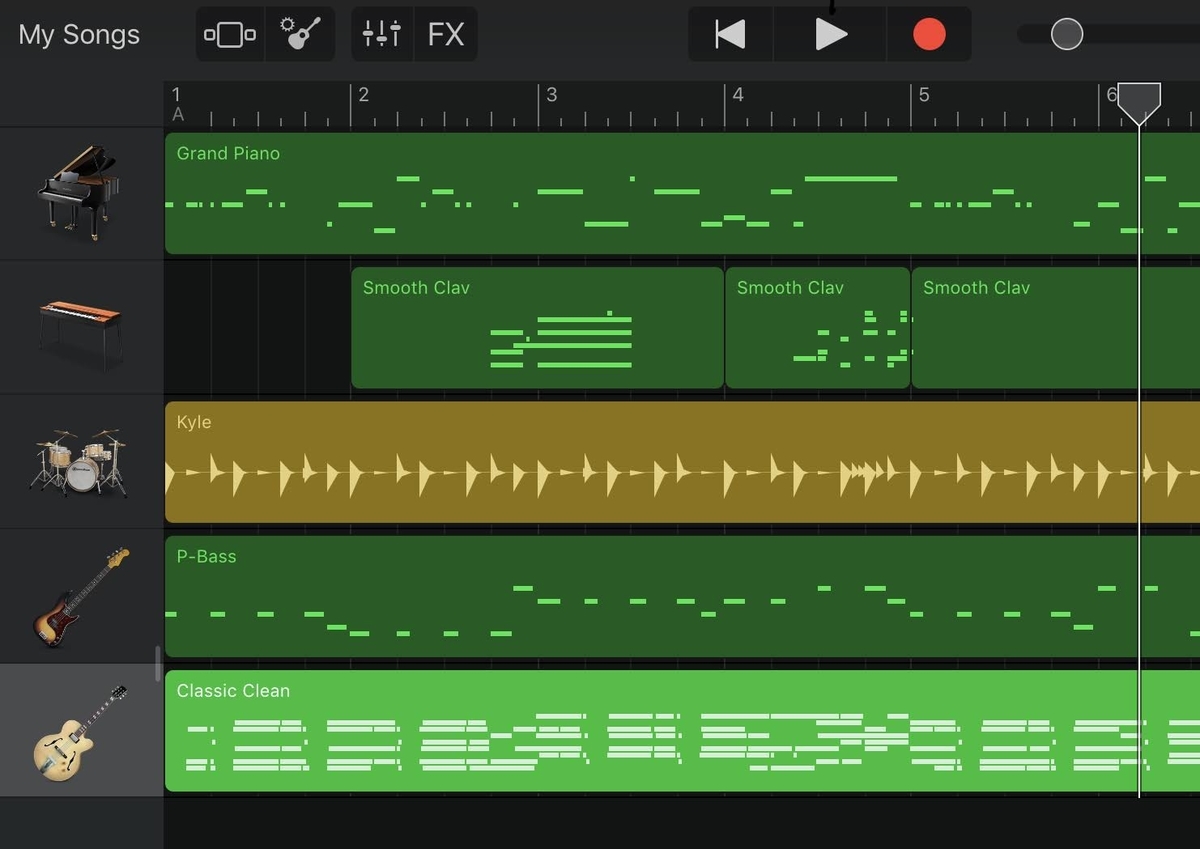The image size is (1200, 849).
Task: Select the playhead marker at bar 6
Action: point(1139,100)
